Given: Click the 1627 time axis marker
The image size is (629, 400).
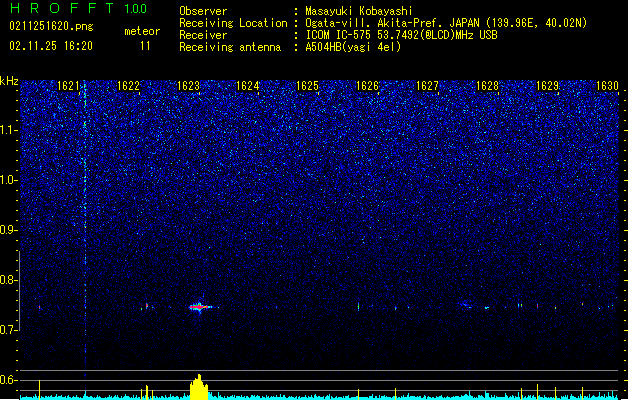Looking at the screenshot, I should [x=427, y=86].
